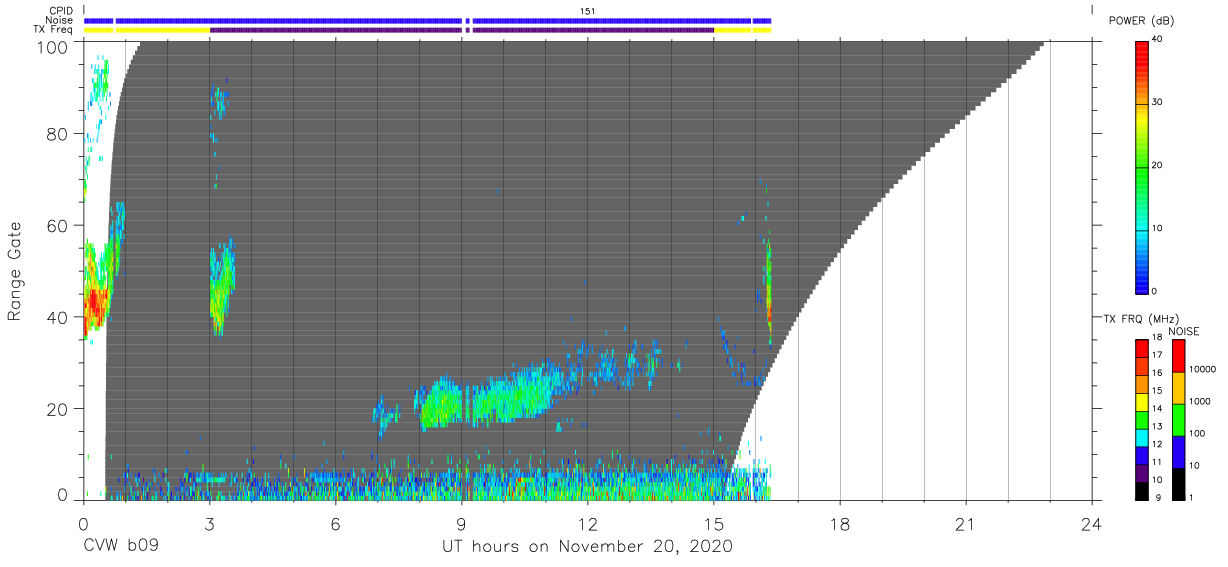The width and height of the screenshot is (1228, 567).
Task: Click the 40 tick on the POWER colorbar
Action: [1158, 40]
